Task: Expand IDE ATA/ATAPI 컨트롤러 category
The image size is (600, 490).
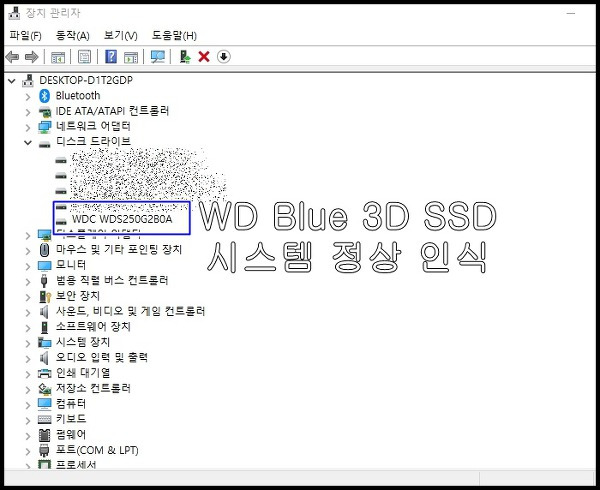Action: click(28, 112)
